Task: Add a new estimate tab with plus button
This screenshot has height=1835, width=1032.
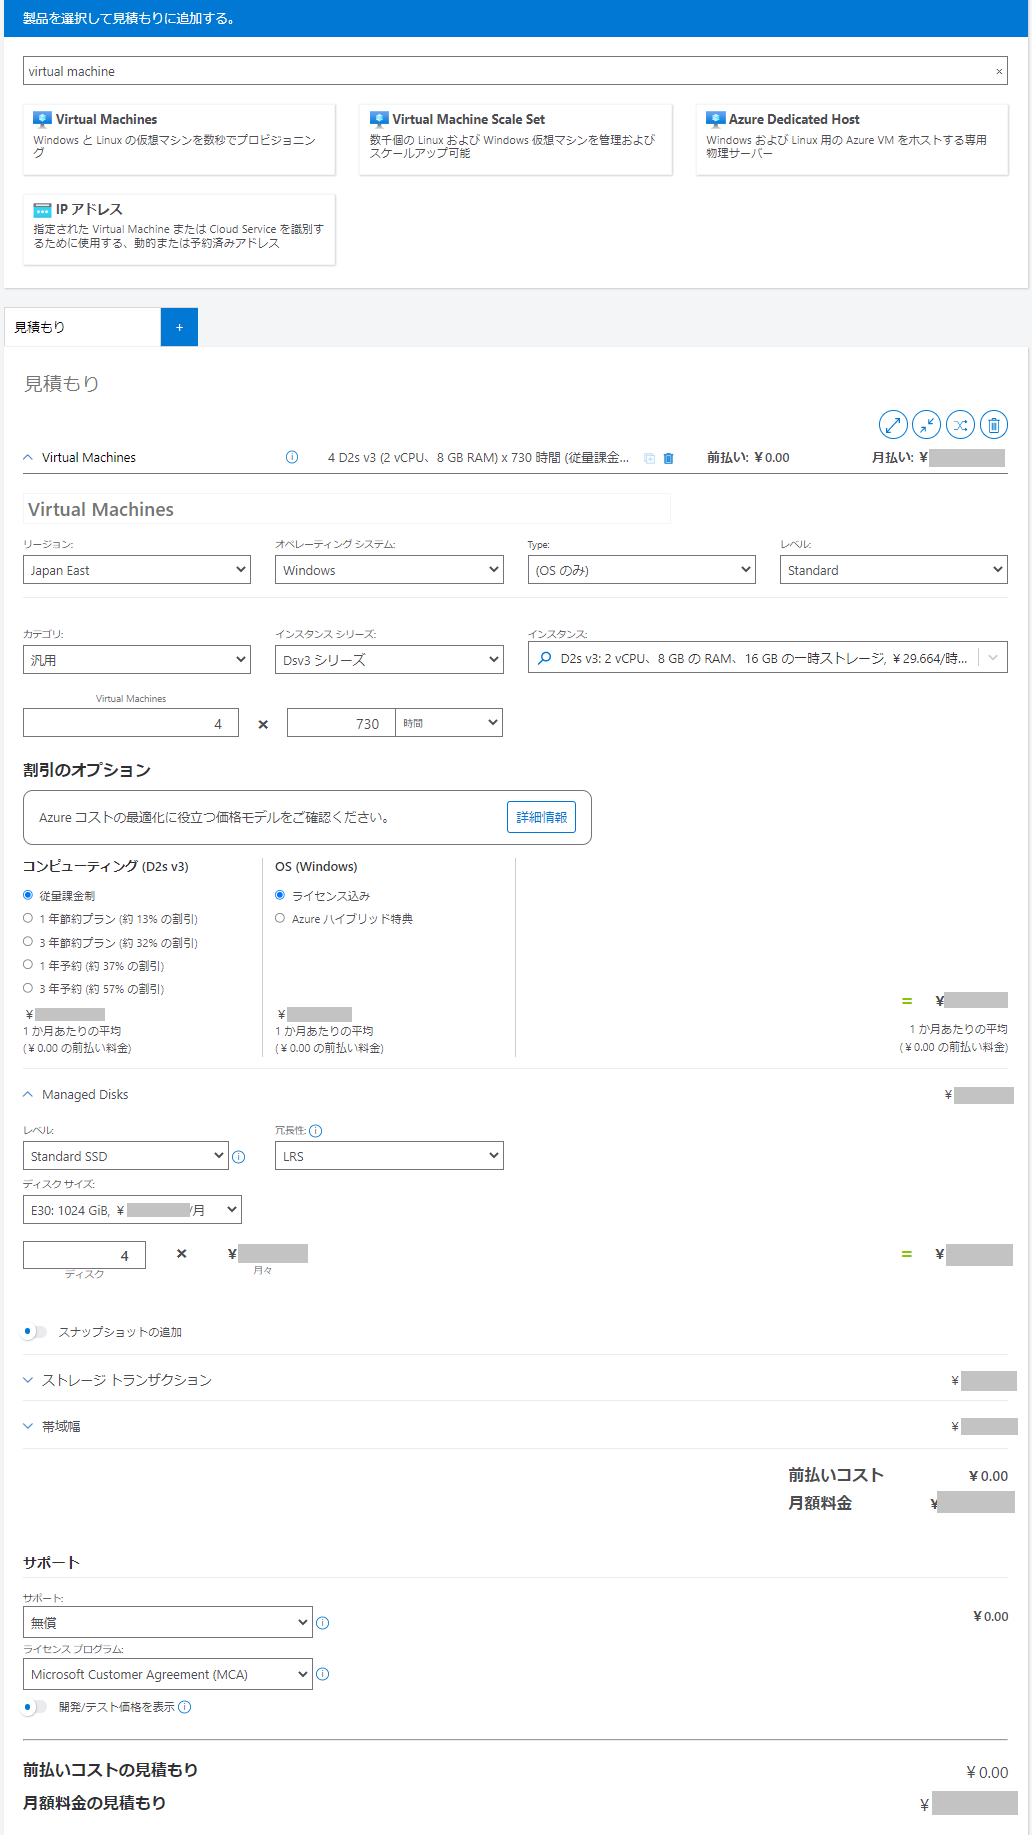Action: [x=179, y=327]
